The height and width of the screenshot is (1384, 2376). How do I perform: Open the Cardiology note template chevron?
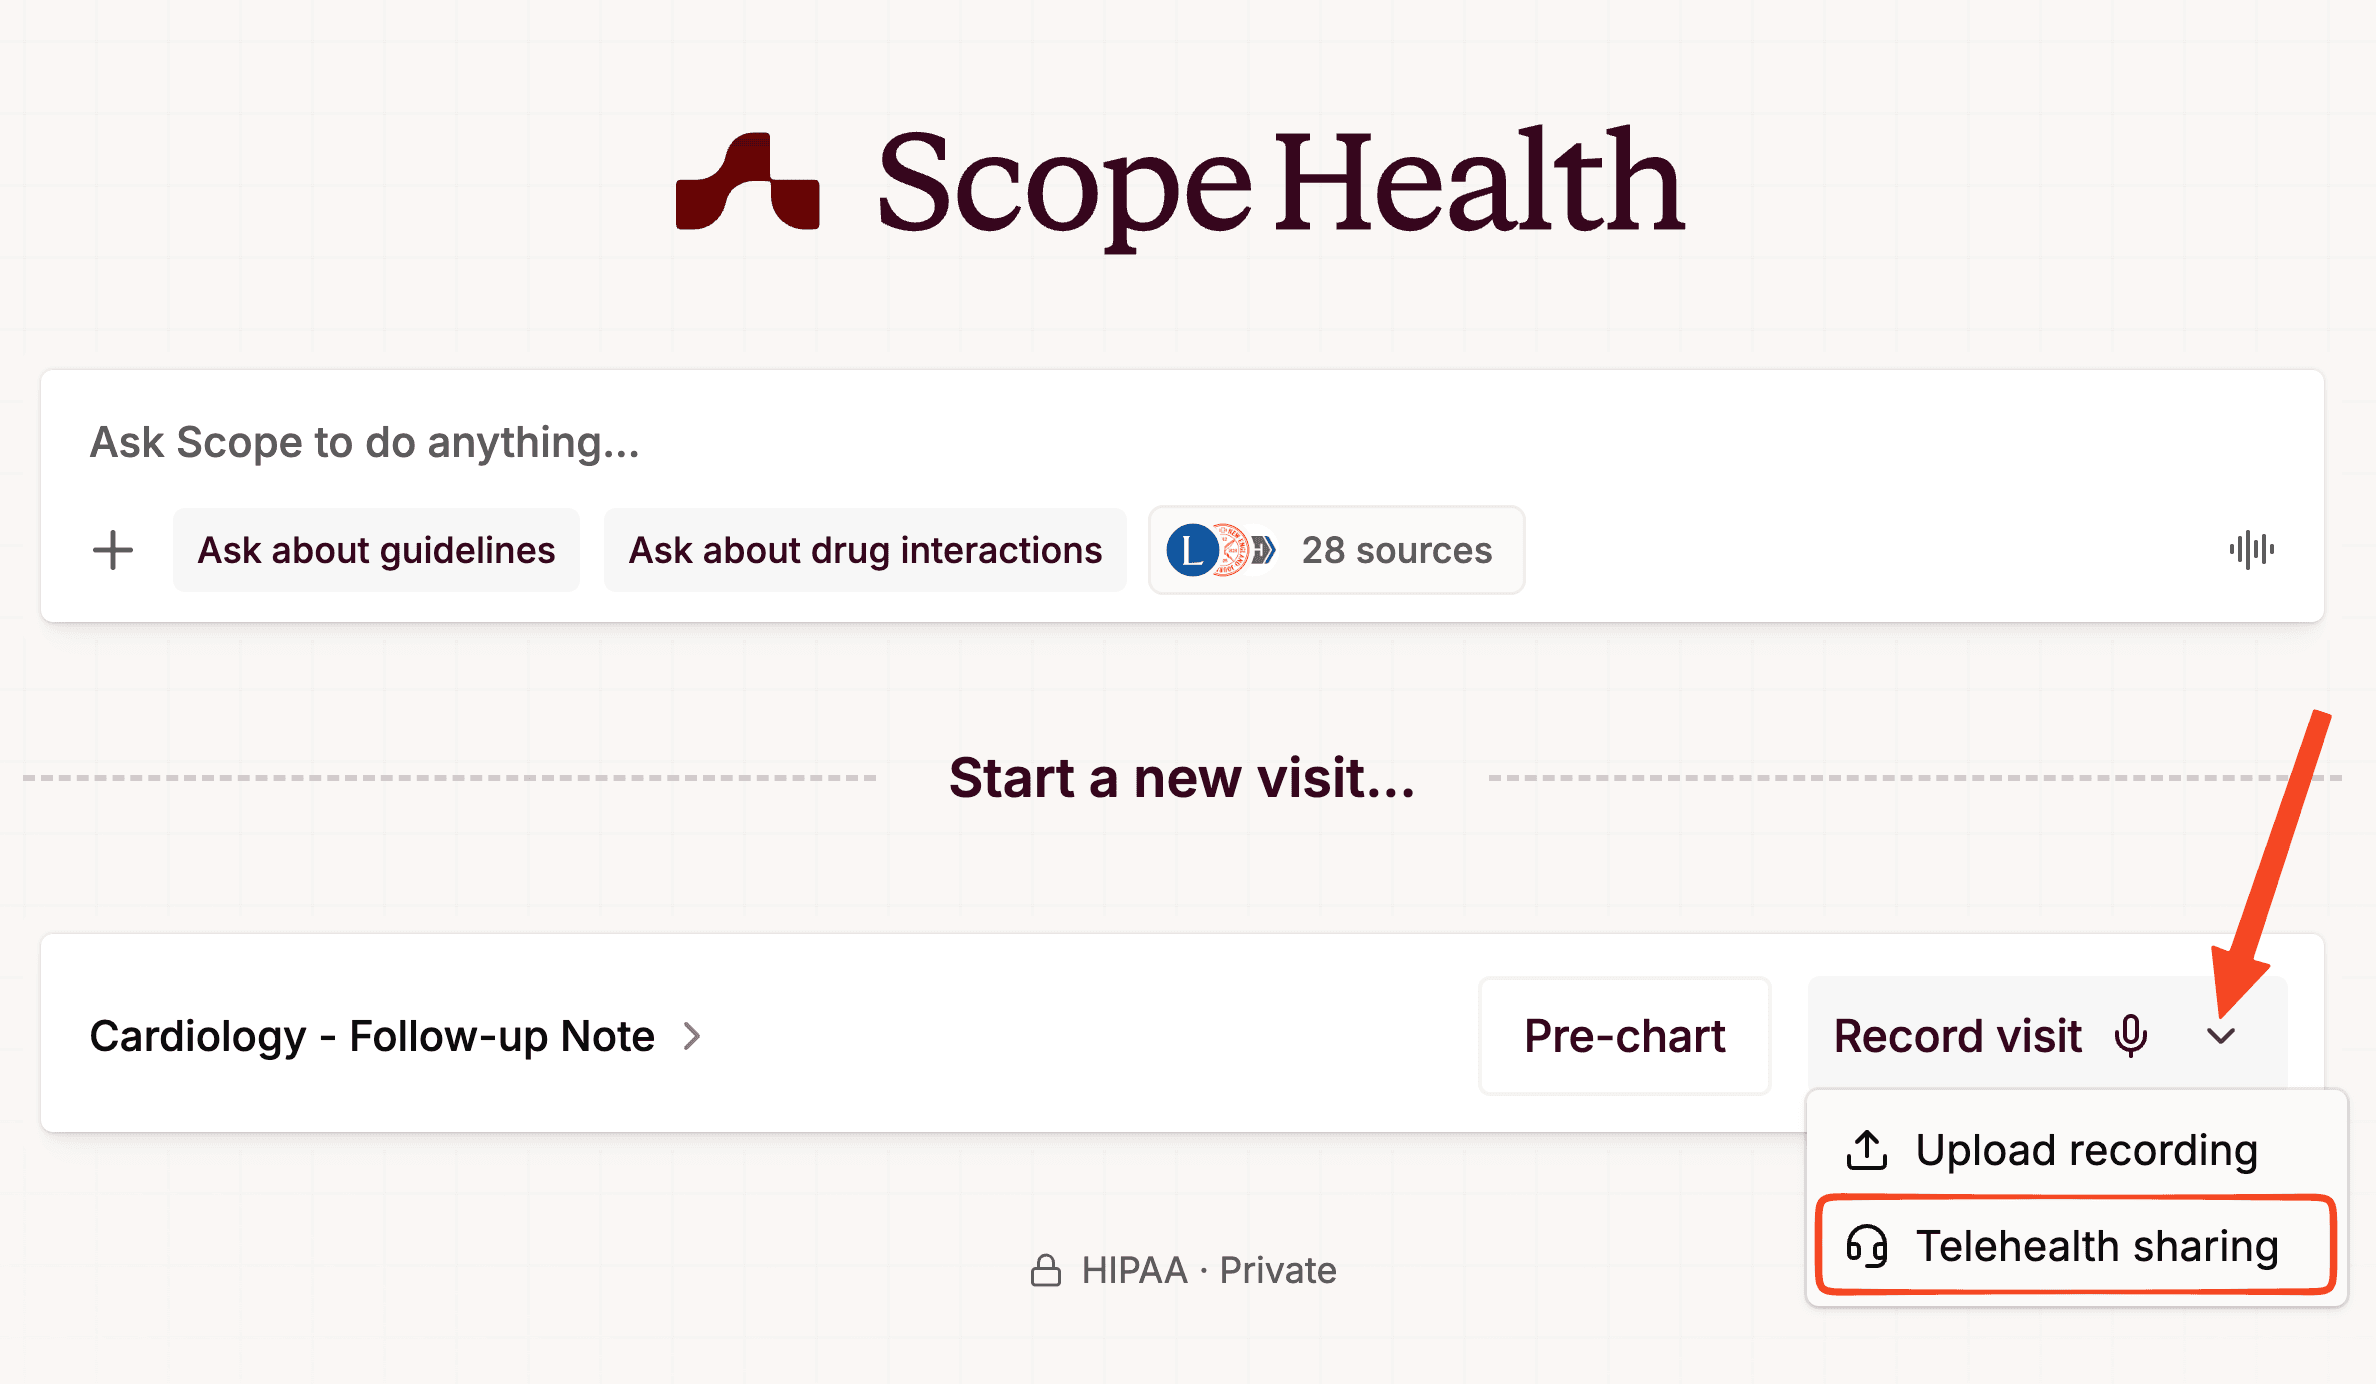692,1036
